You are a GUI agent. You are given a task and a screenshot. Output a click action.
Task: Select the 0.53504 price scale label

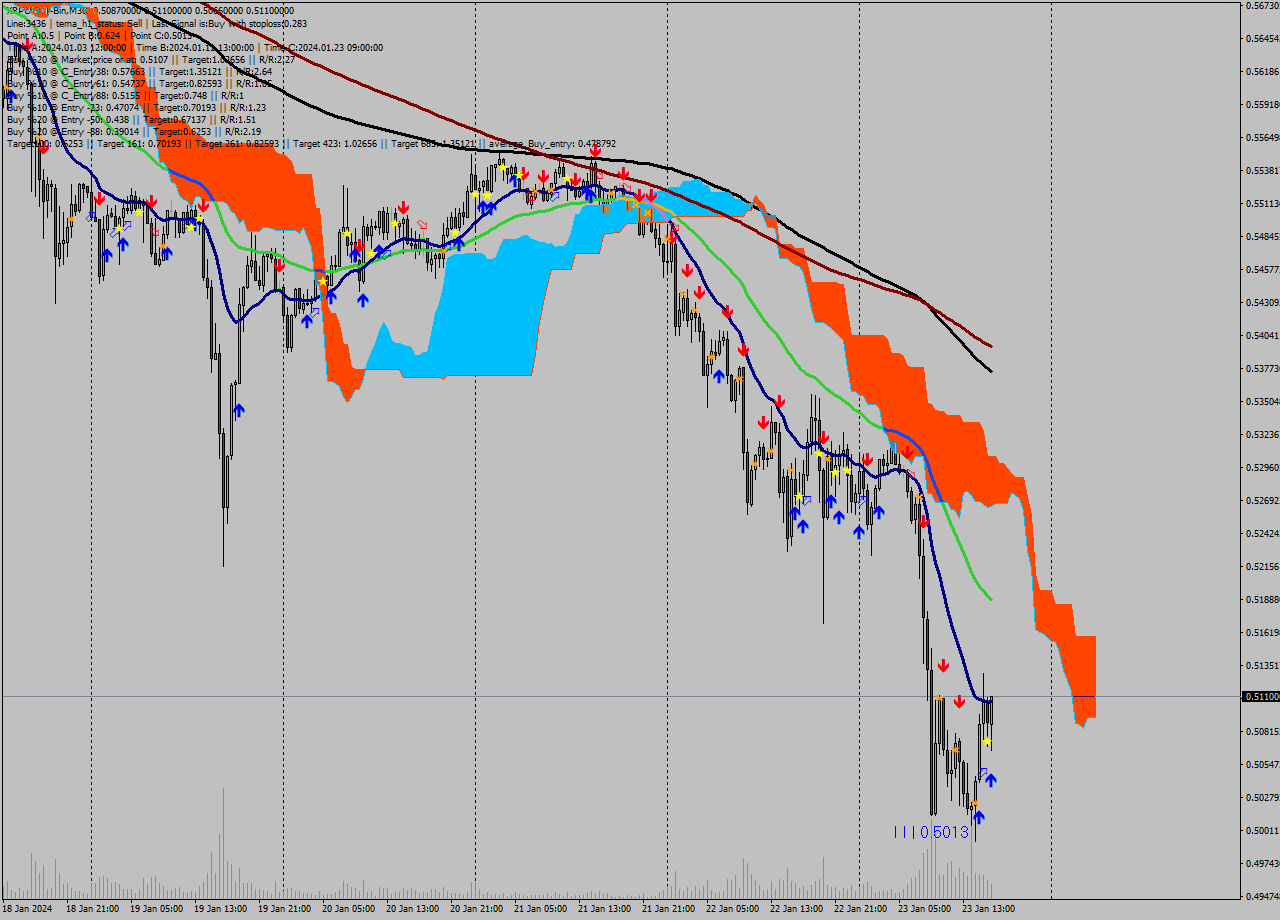coord(1264,401)
